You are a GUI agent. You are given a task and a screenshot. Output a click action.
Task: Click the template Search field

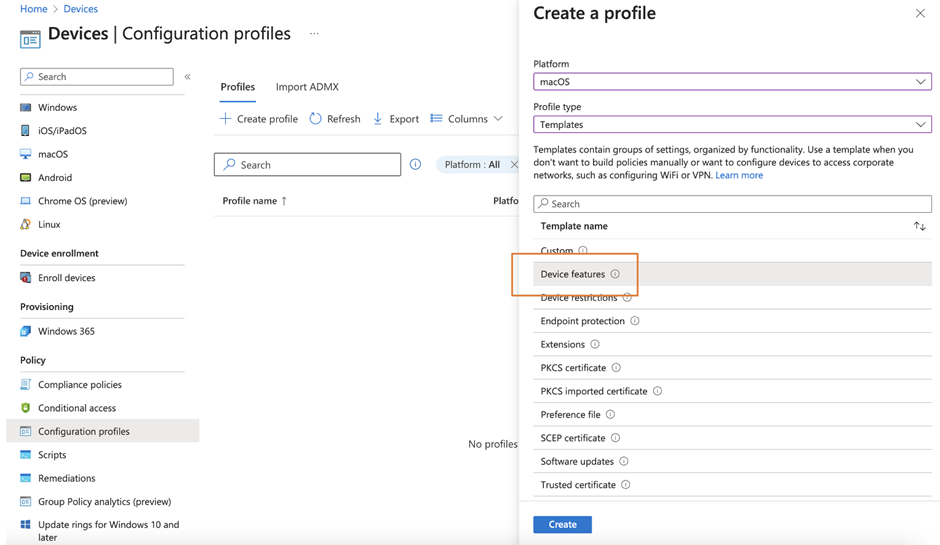[732, 204]
